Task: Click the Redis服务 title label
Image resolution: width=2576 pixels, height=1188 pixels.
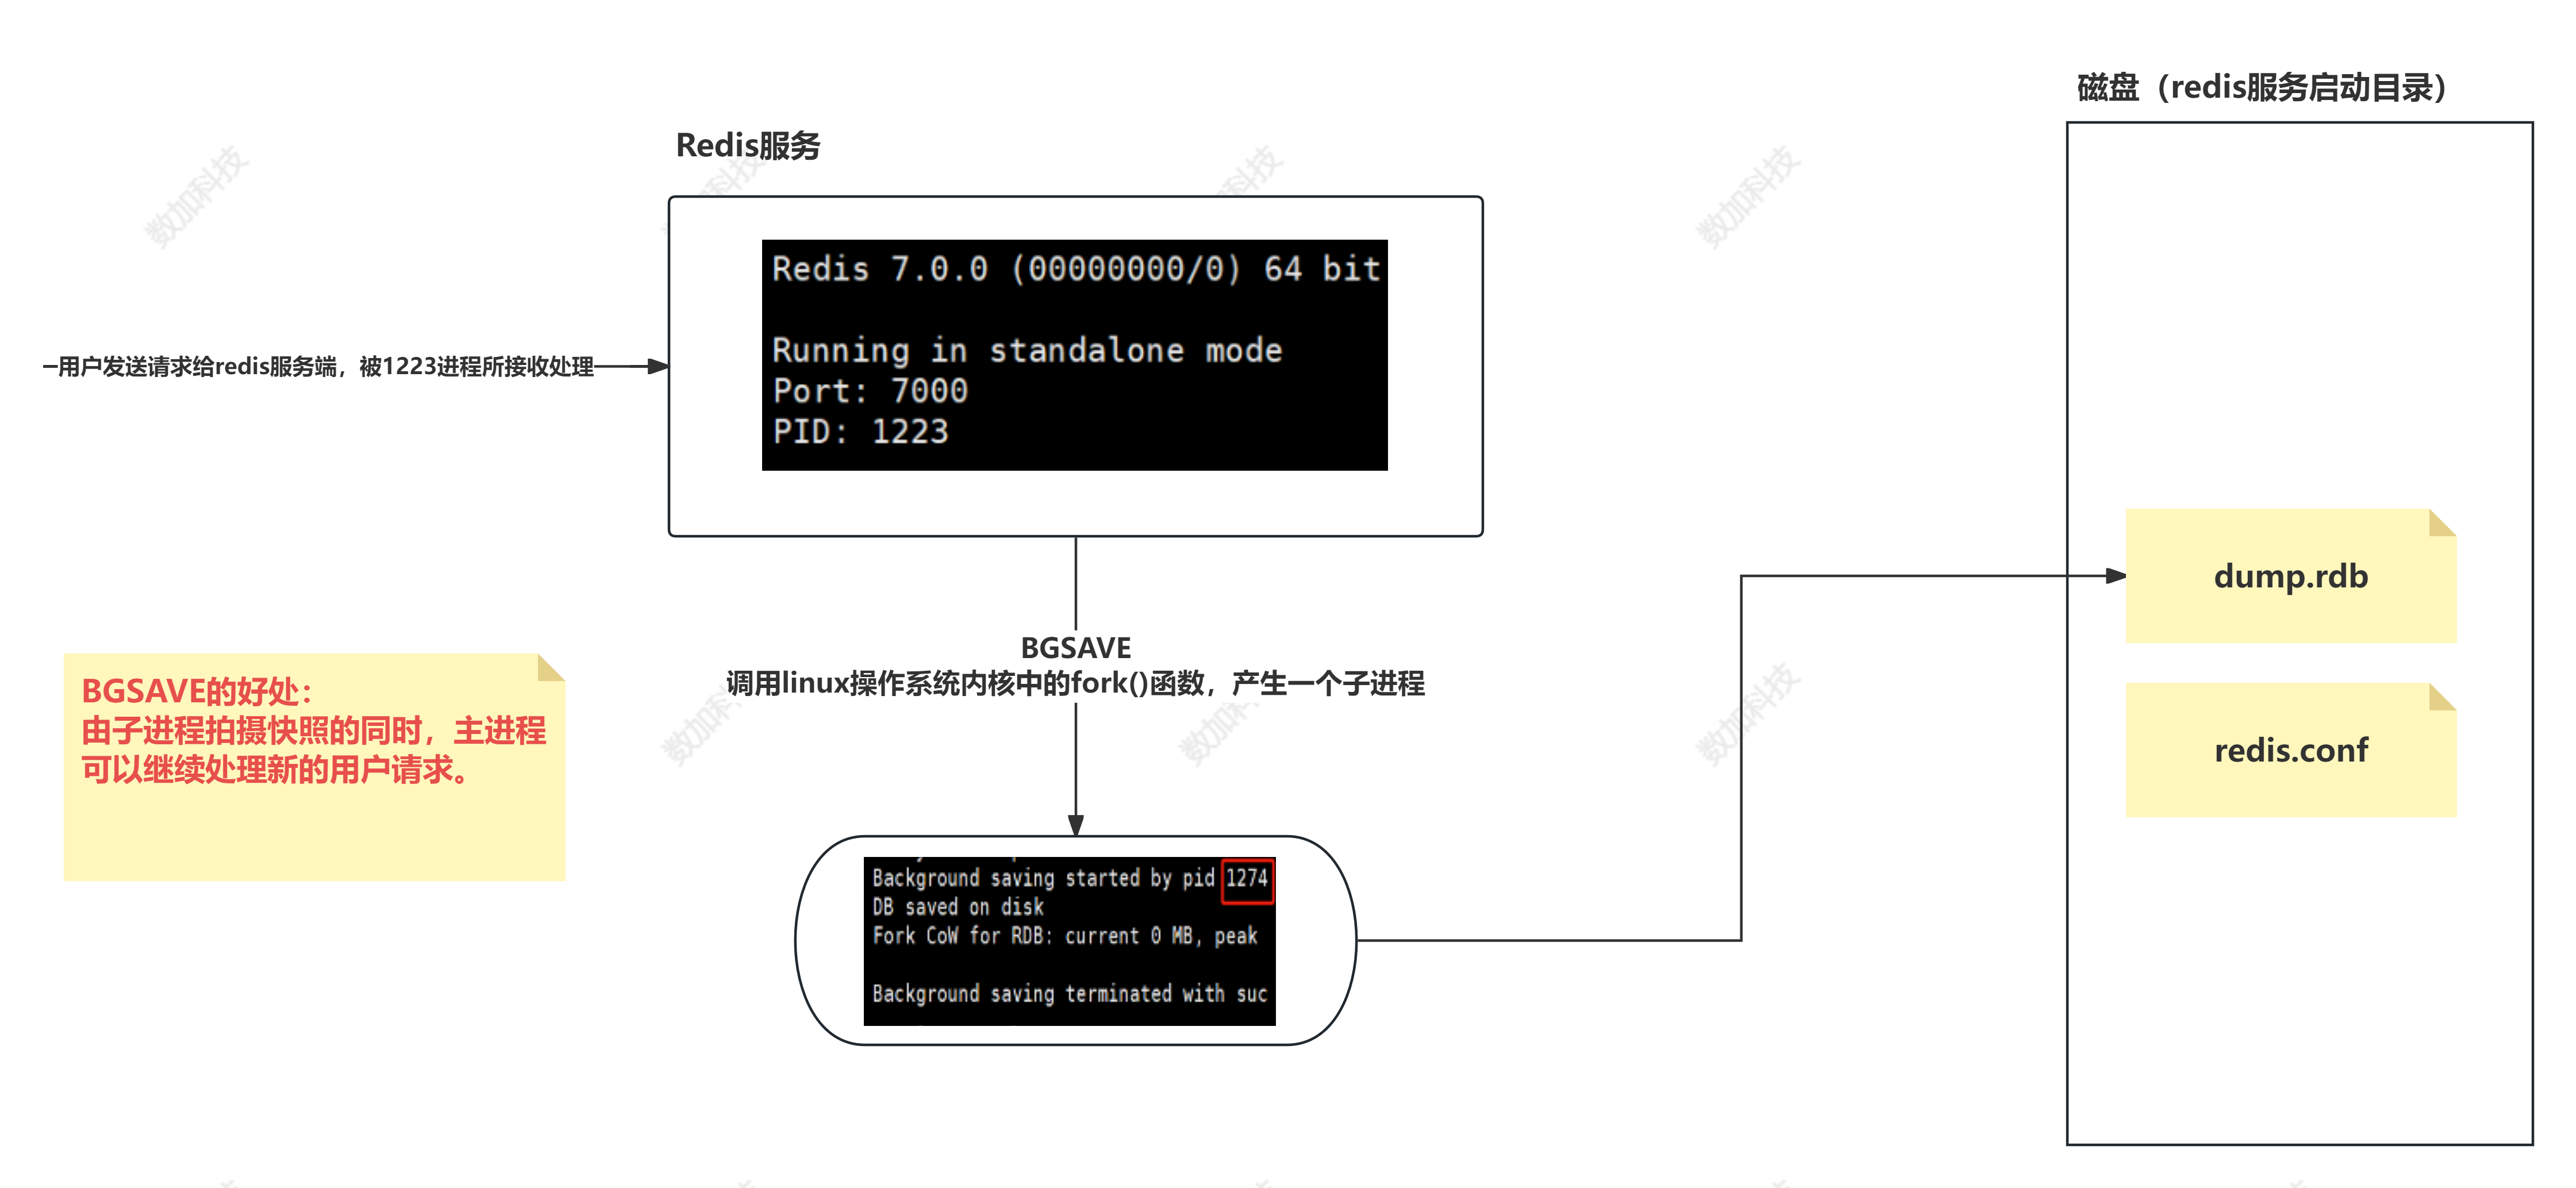Action: coord(748,146)
